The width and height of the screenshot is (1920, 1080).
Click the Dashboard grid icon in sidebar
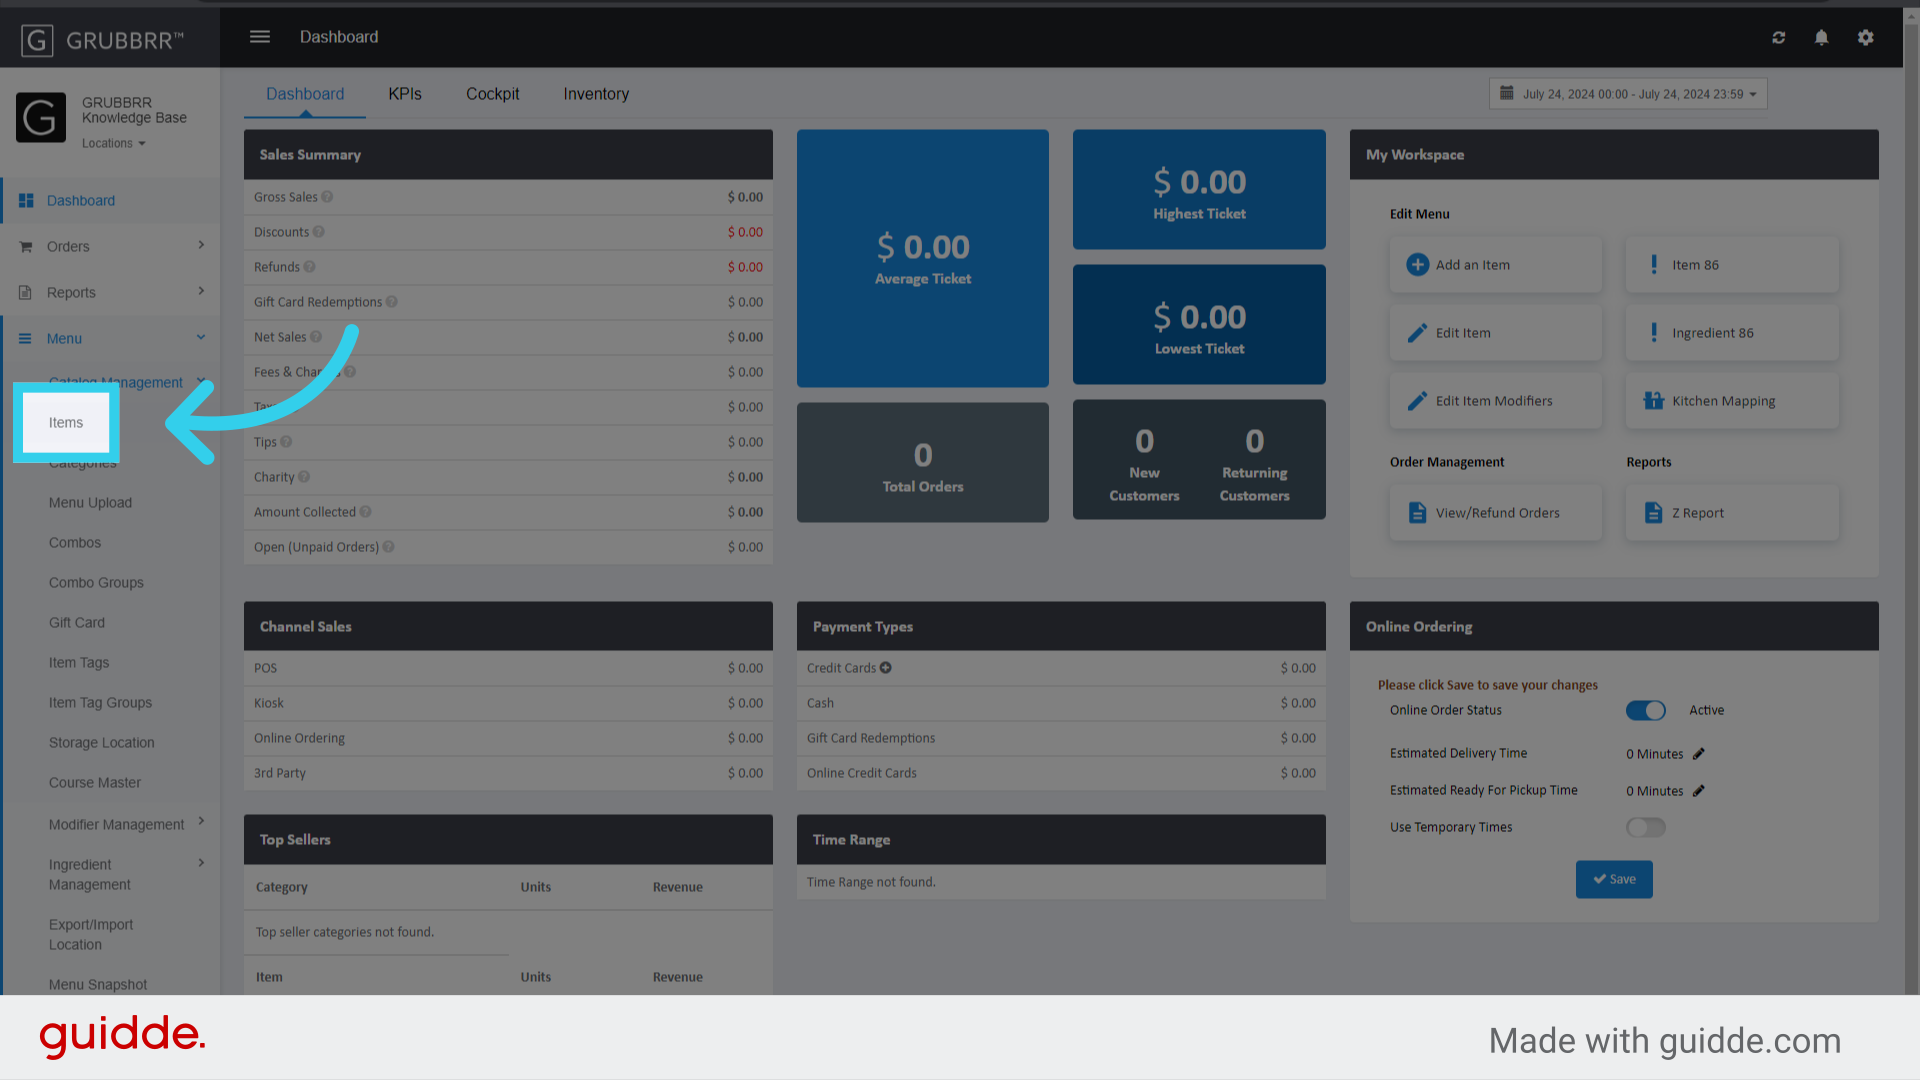click(x=26, y=201)
